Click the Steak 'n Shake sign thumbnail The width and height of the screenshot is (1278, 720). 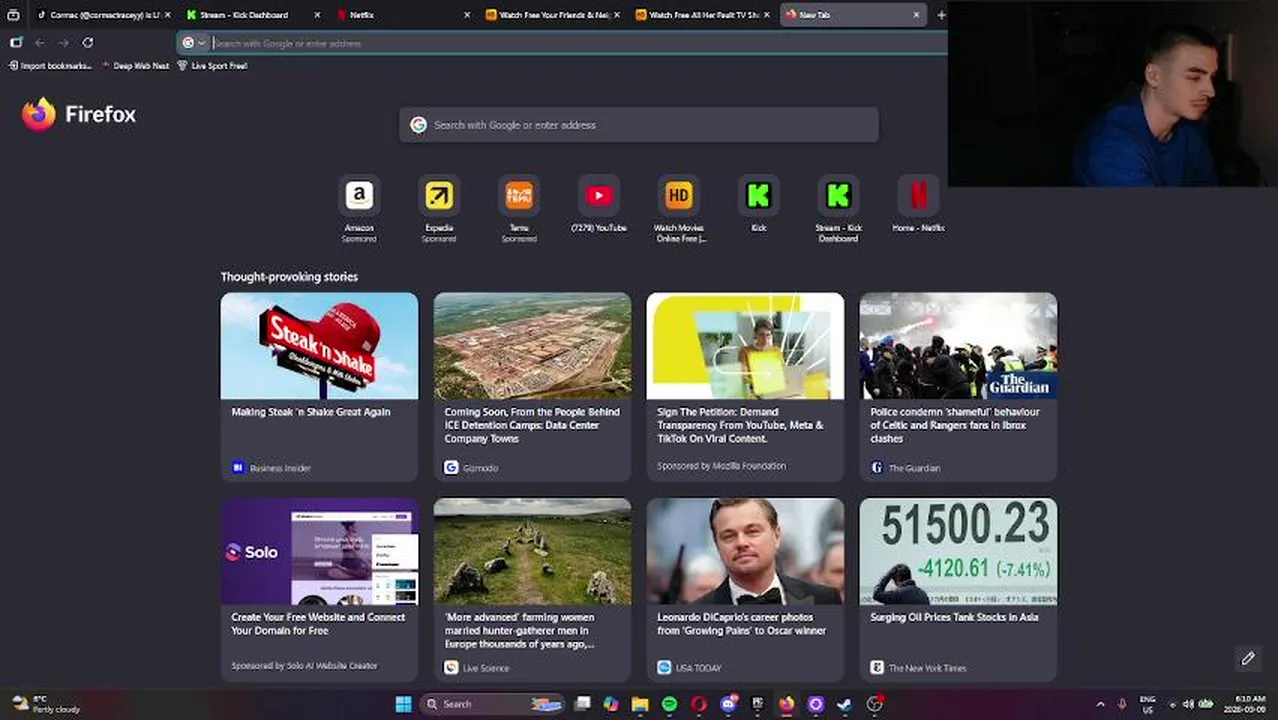319,346
